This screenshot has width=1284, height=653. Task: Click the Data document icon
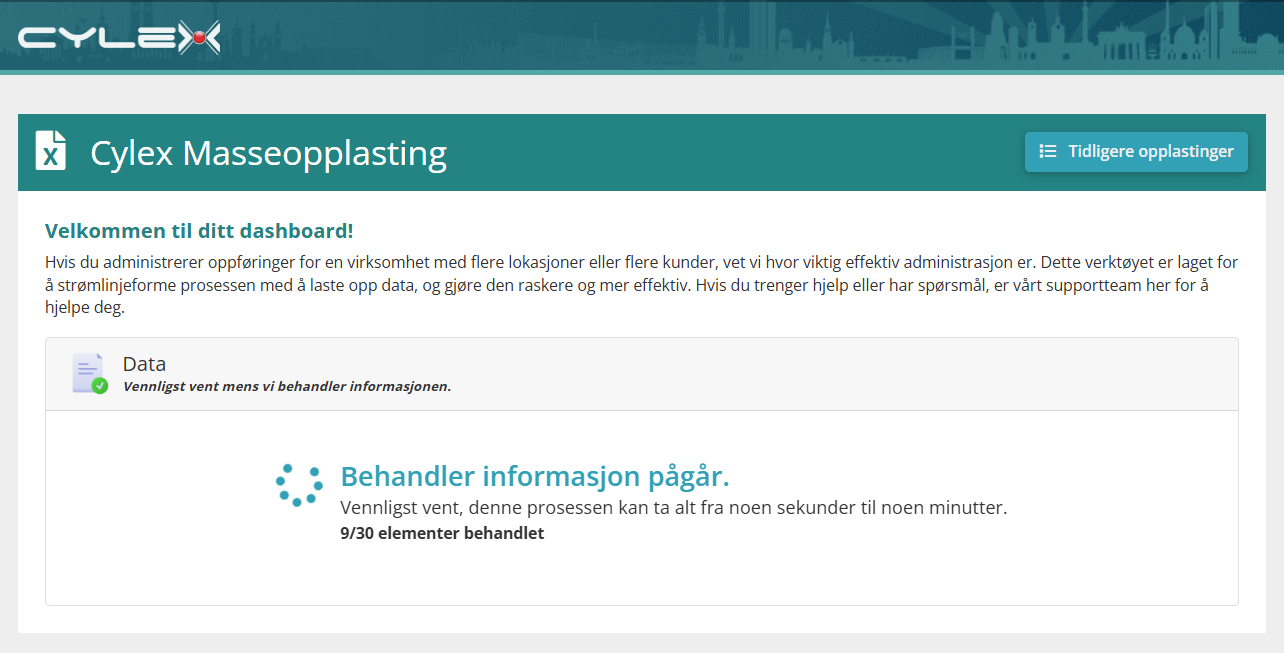tap(88, 372)
